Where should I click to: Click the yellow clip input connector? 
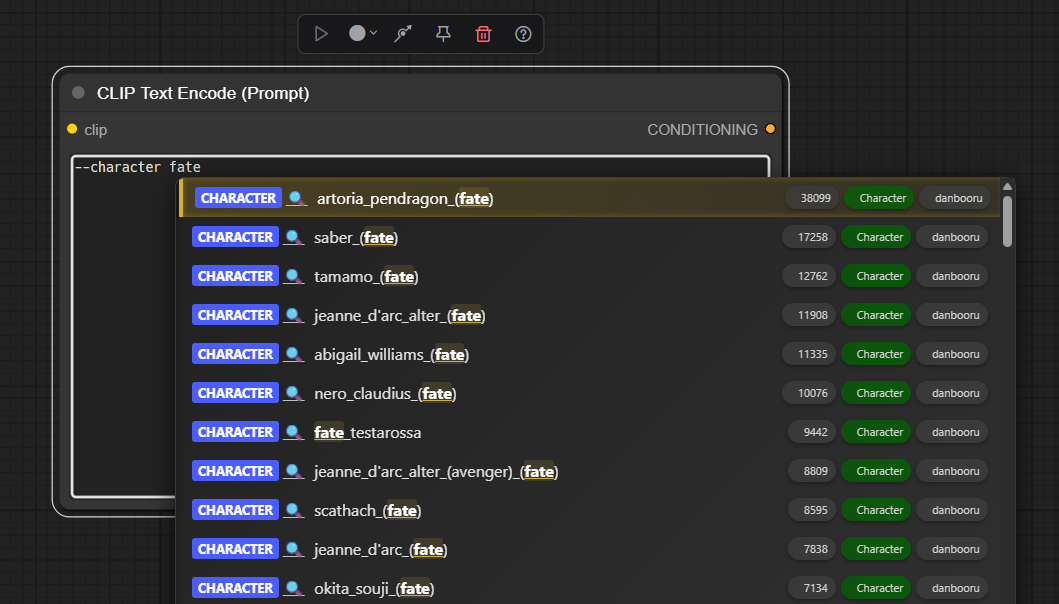(x=72, y=129)
